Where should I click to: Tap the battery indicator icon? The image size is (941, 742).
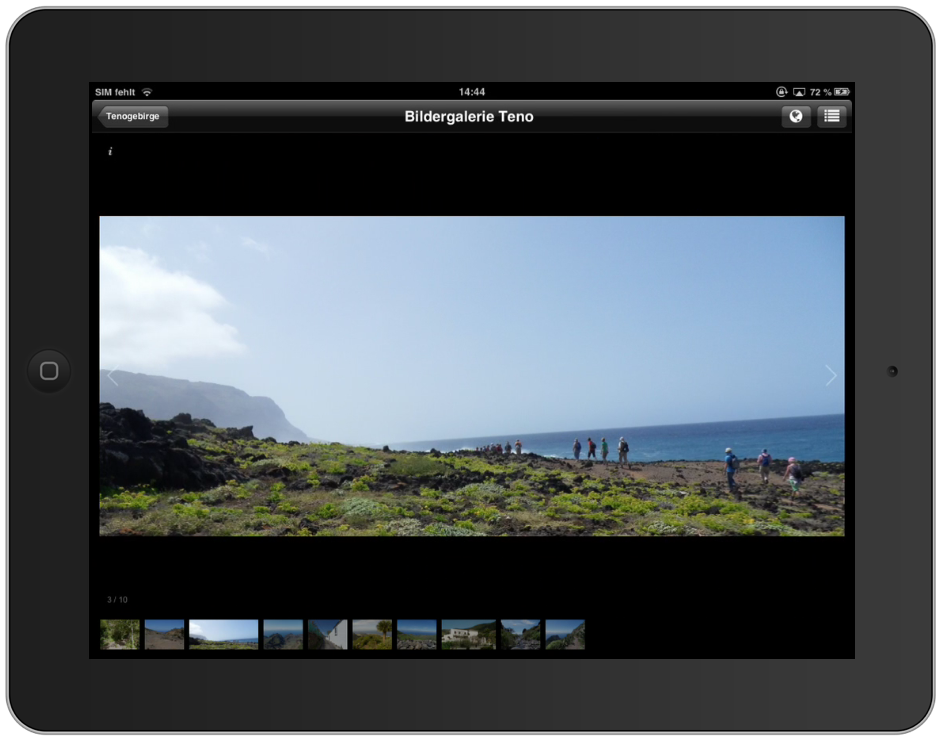point(841,92)
